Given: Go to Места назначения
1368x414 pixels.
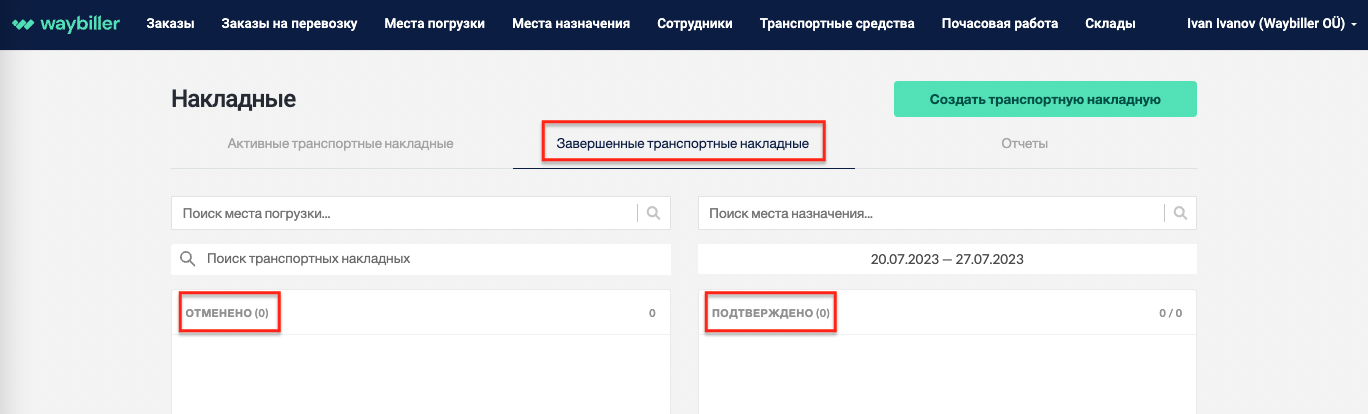Looking at the screenshot, I should pyautogui.click(x=571, y=23).
